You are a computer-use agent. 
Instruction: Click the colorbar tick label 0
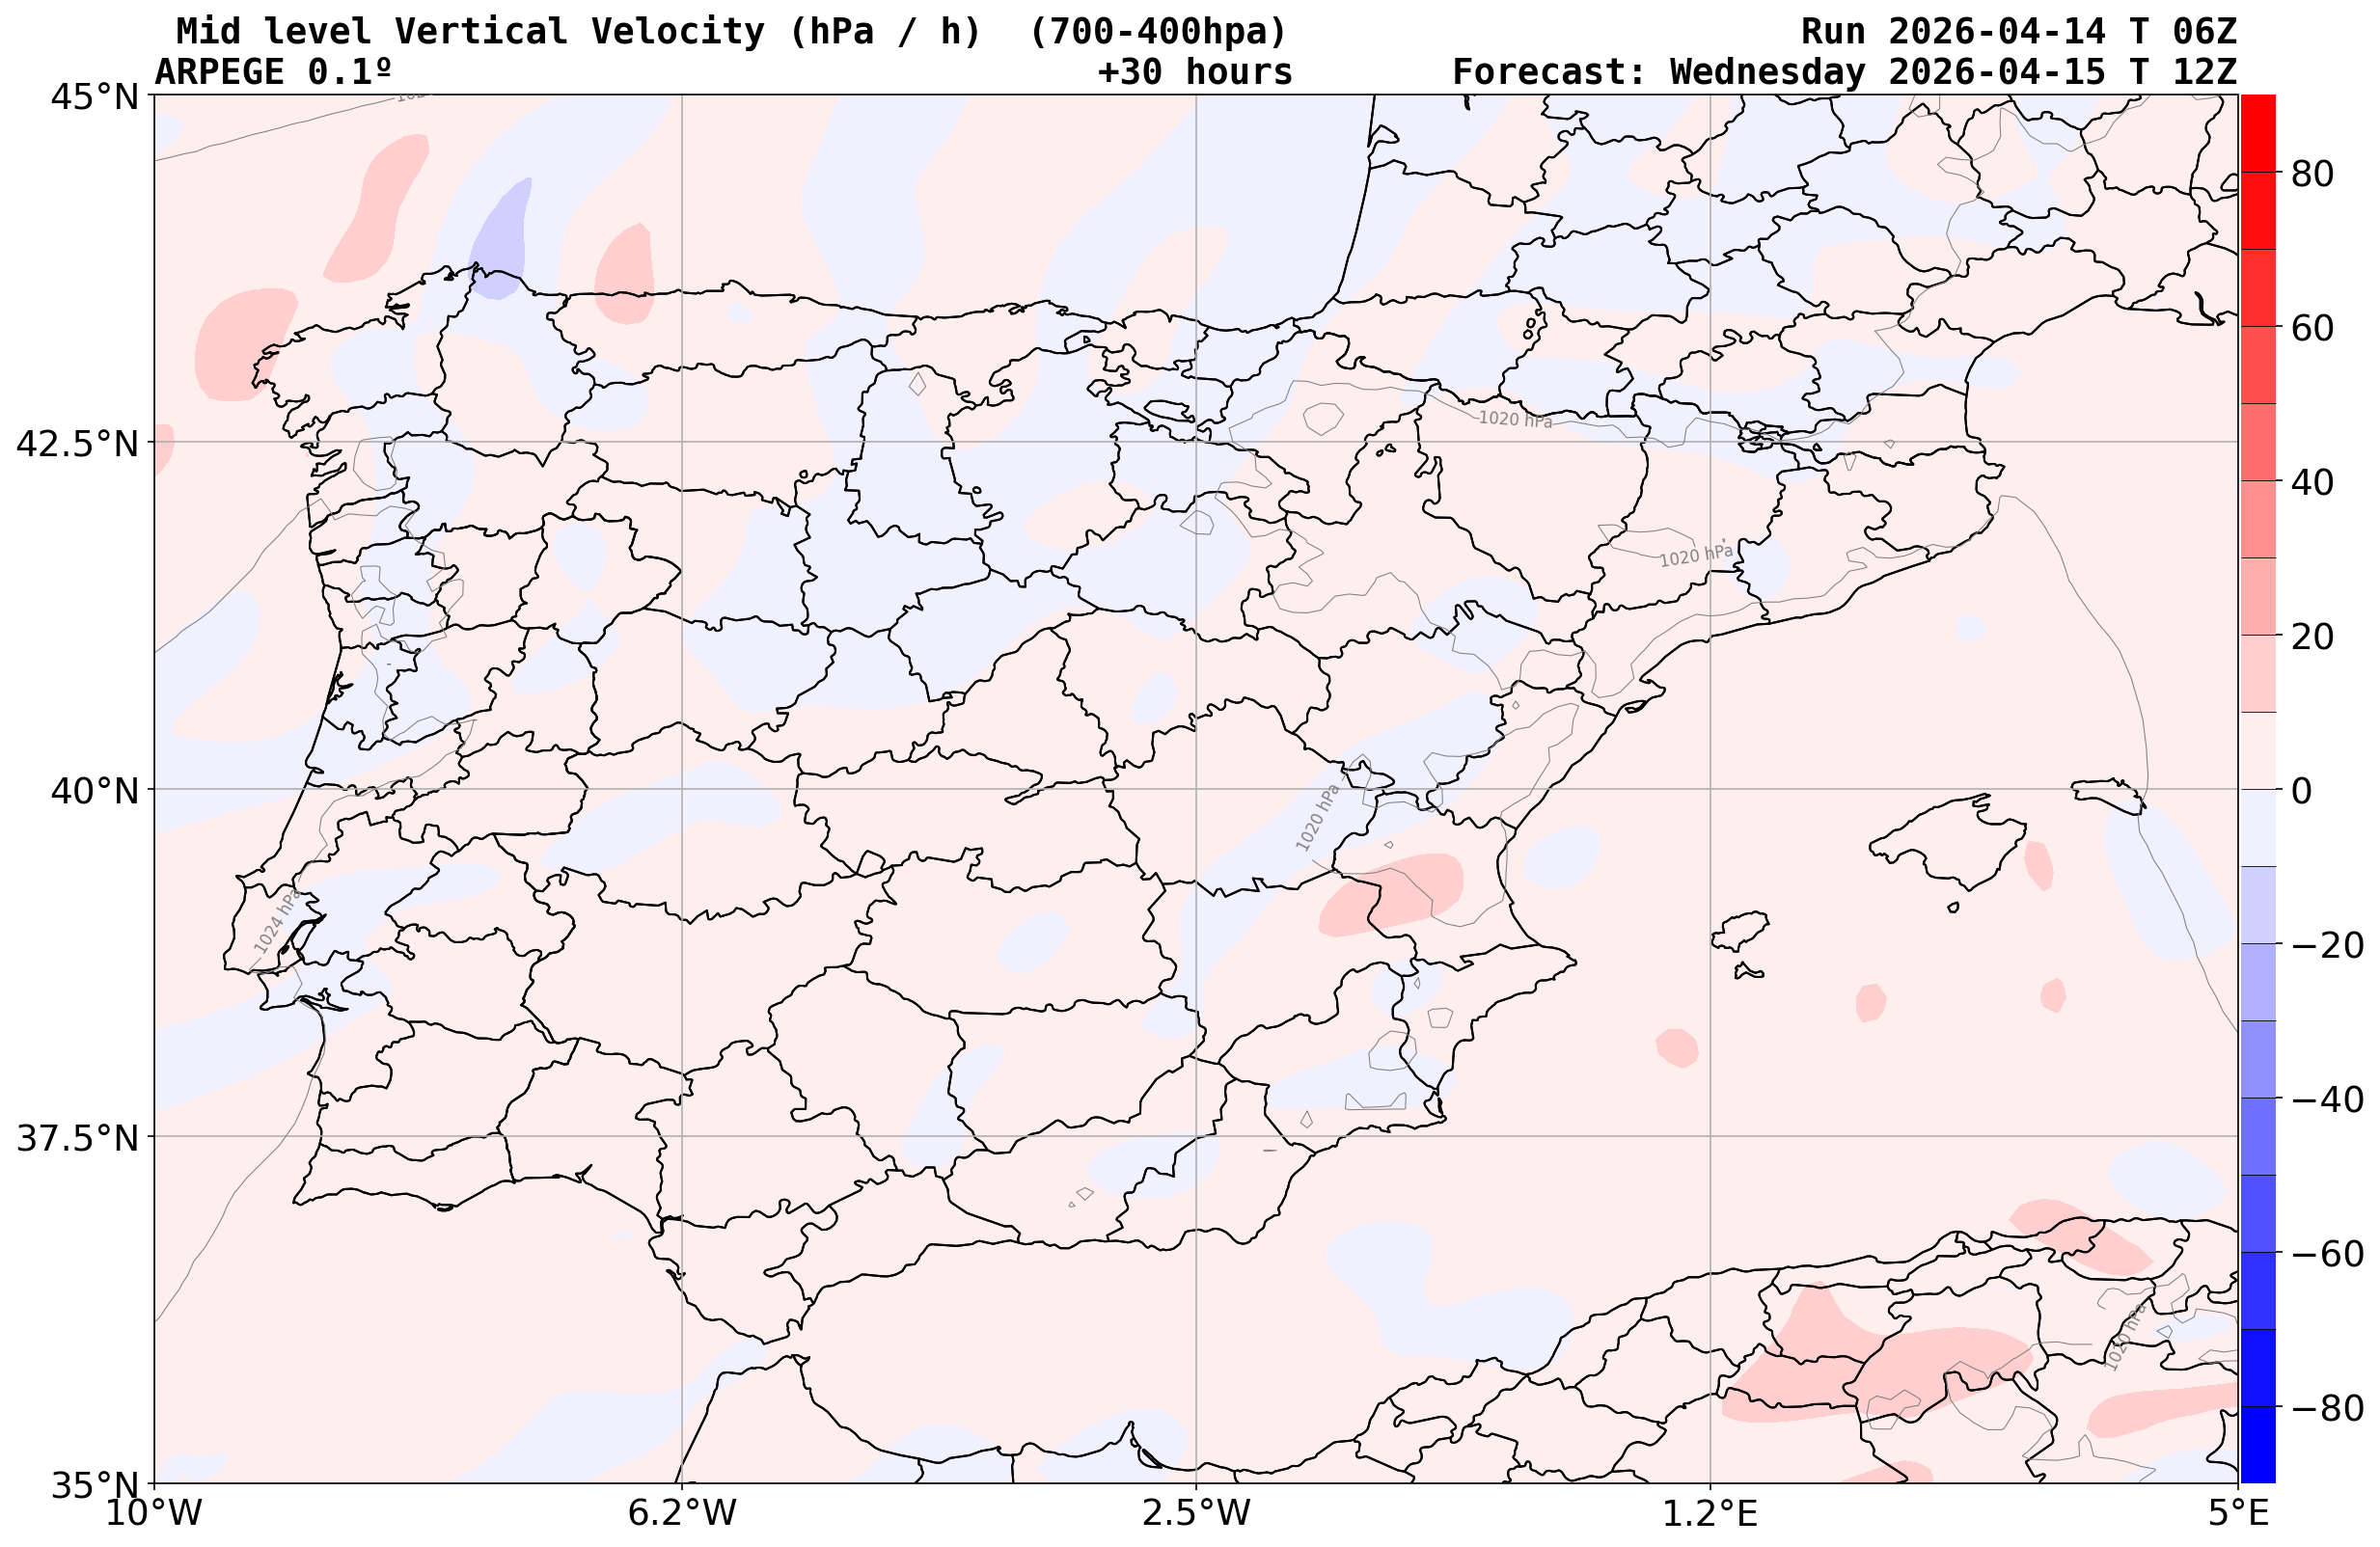pos(2301,791)
